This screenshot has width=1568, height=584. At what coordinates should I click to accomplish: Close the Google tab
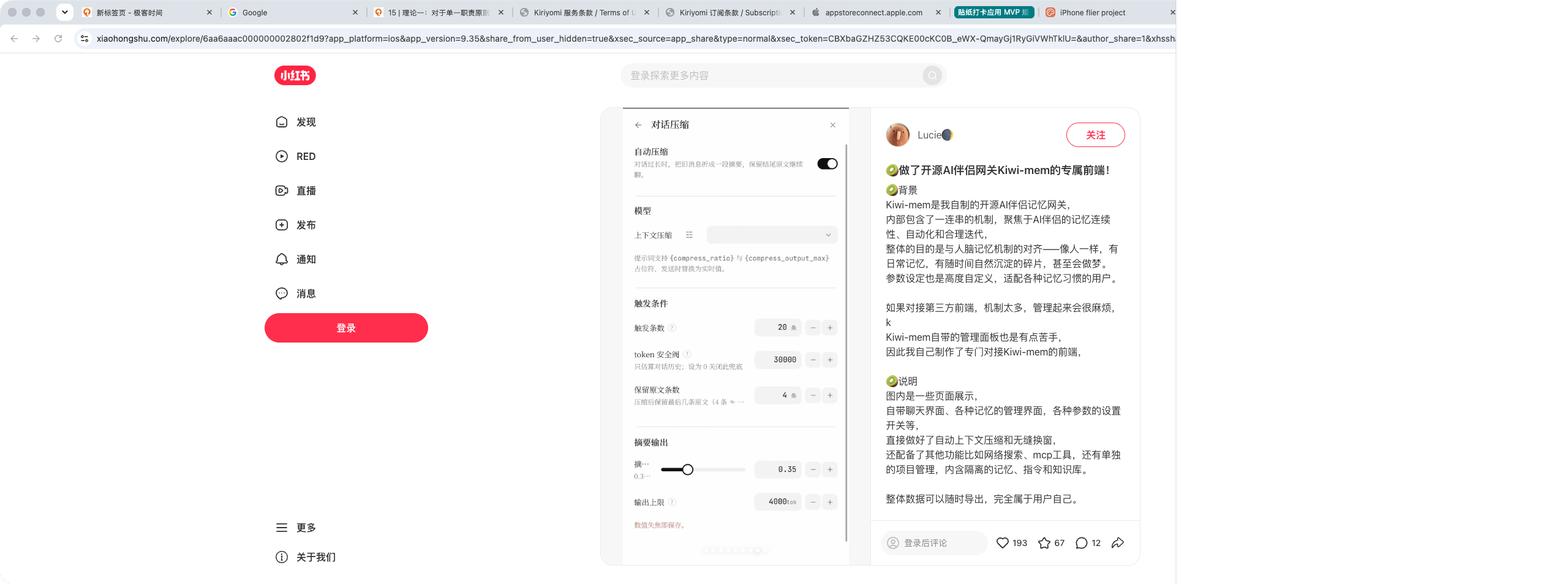coord(354,13)
